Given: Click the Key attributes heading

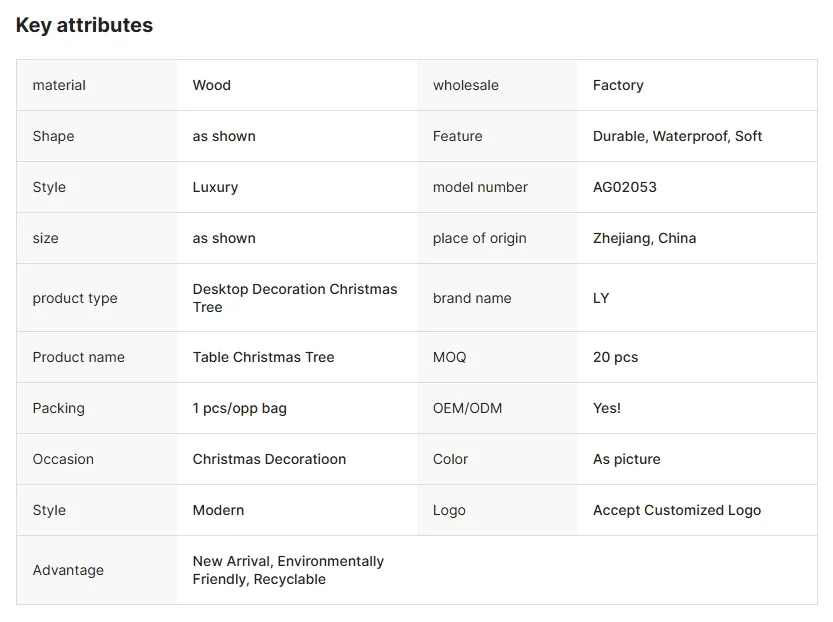Looking at the screenshot, I should coord(84,26).
